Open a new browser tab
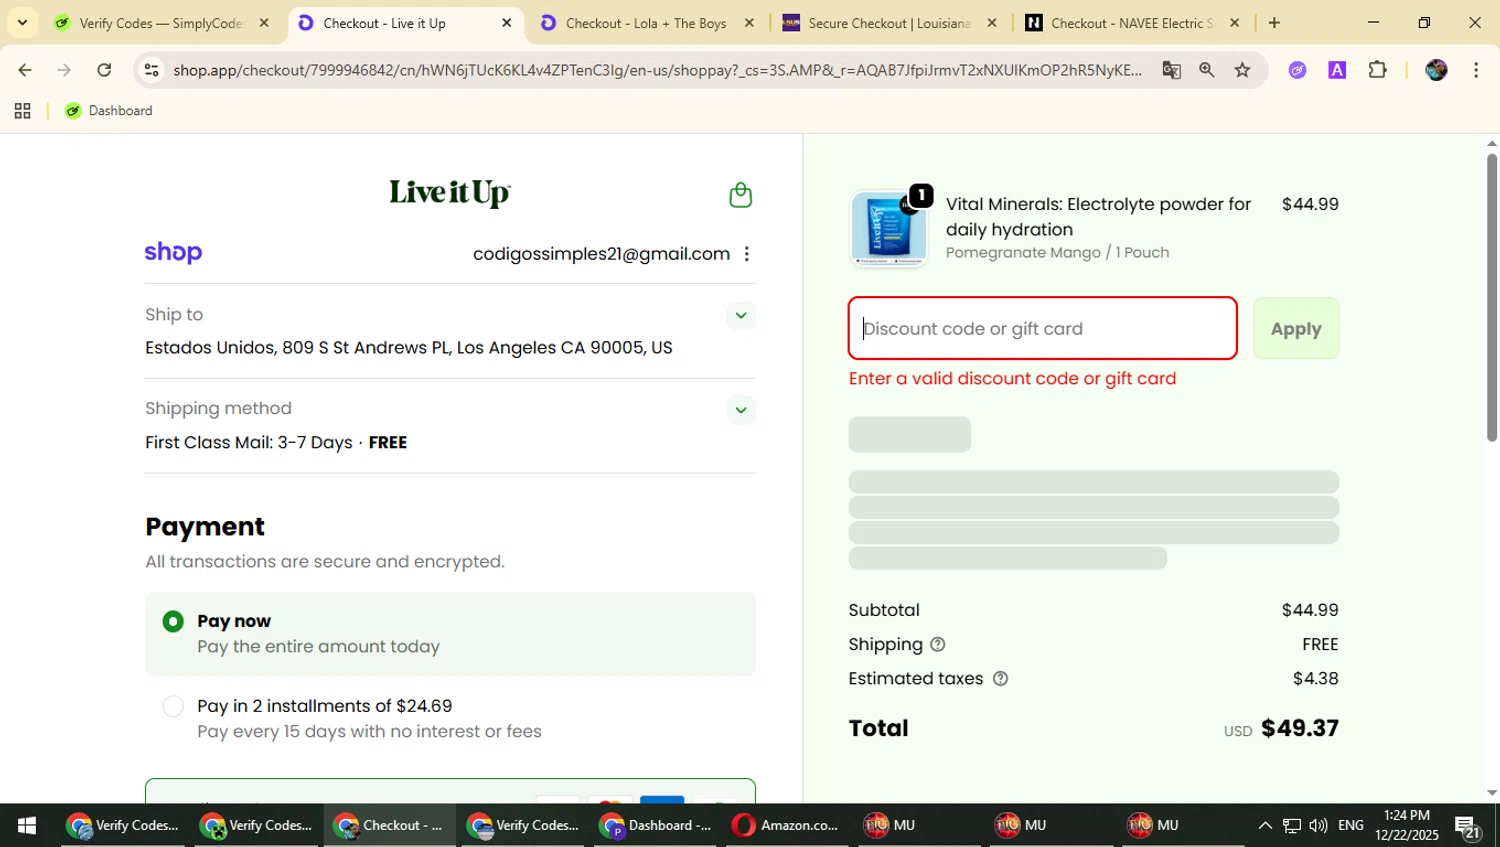The image size is (1500, 847). coord(1274,23)
